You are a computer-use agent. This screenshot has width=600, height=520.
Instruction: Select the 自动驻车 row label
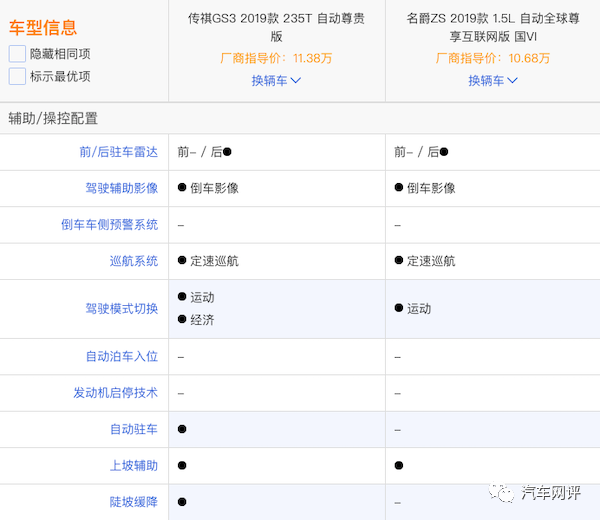[x=133, y=430]
